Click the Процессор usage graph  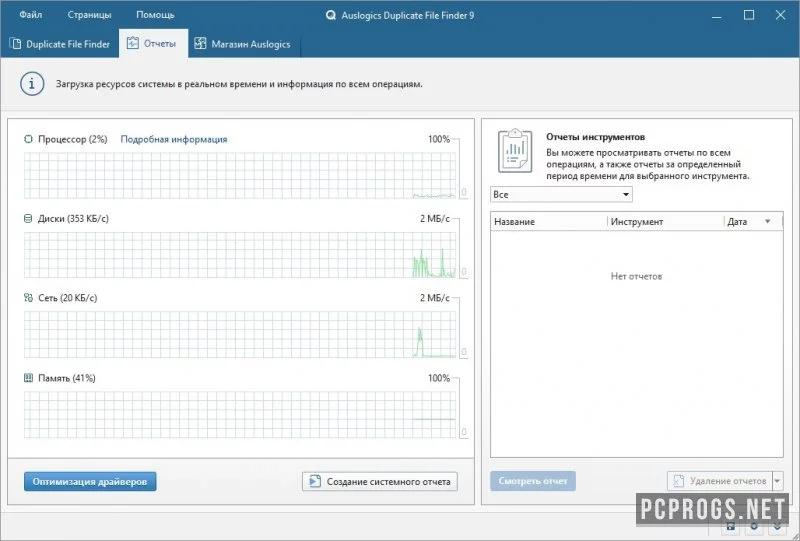(x=240, y=175)
